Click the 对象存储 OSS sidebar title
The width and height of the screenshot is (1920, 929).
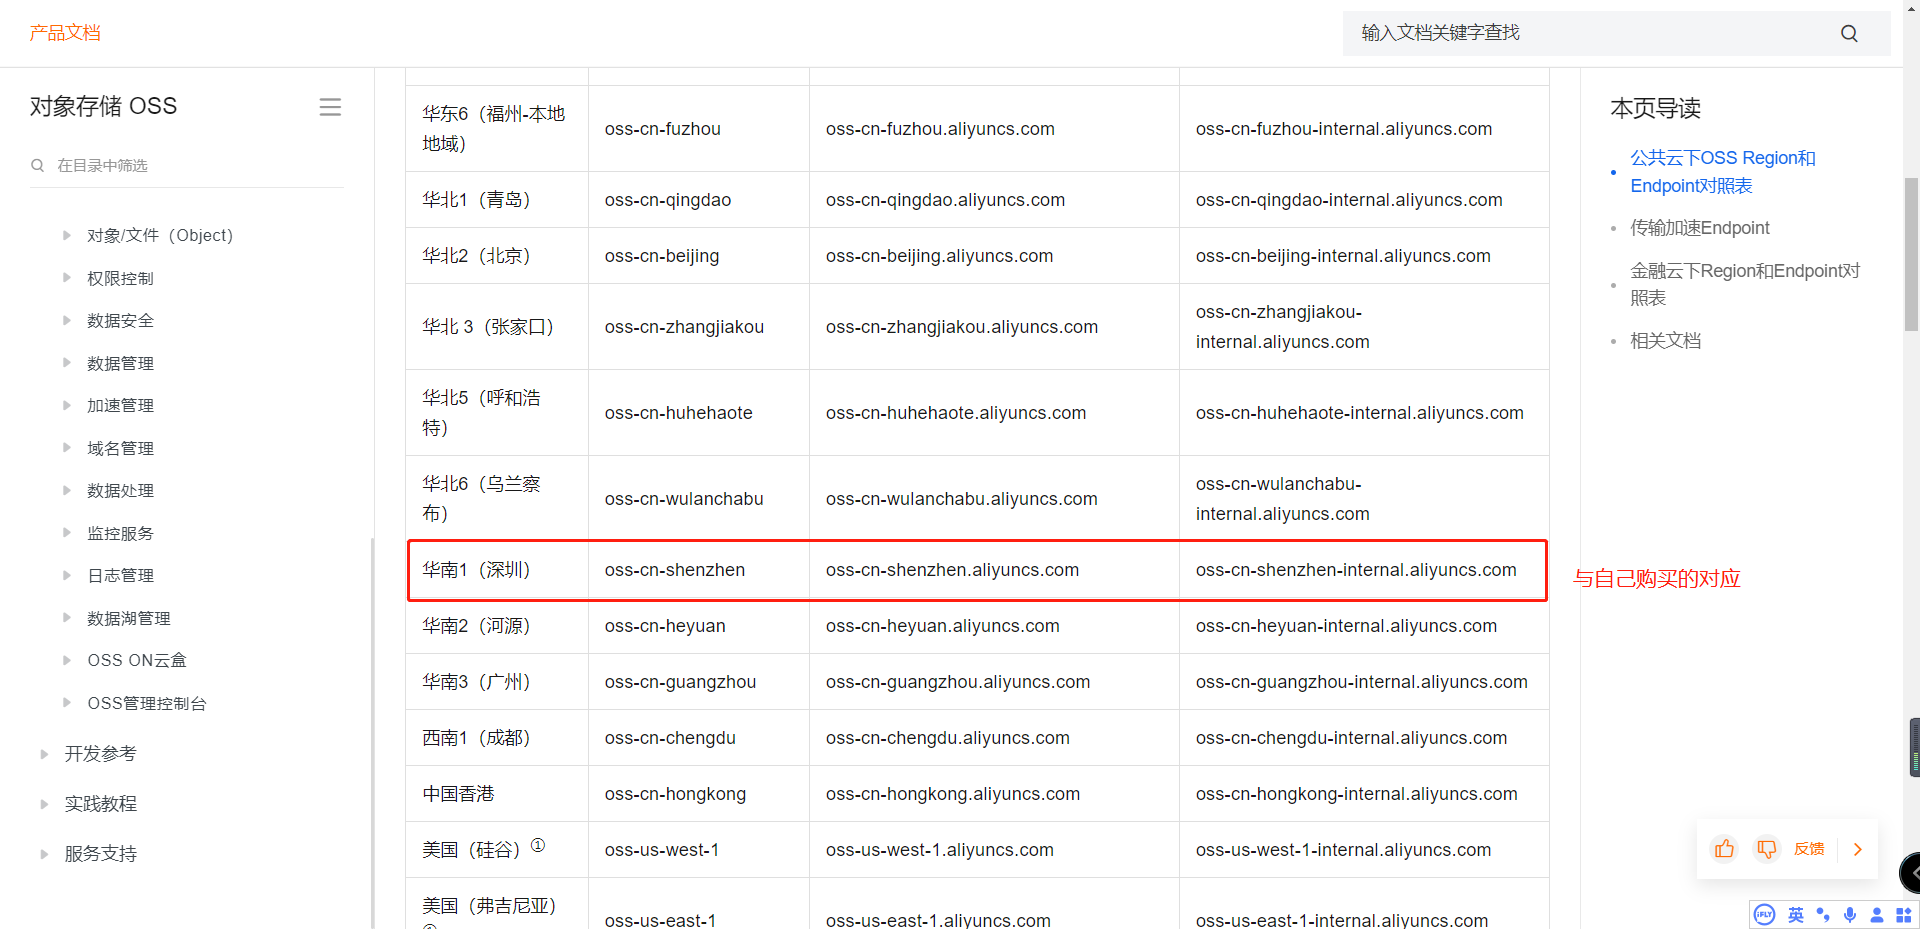(103, 106)
